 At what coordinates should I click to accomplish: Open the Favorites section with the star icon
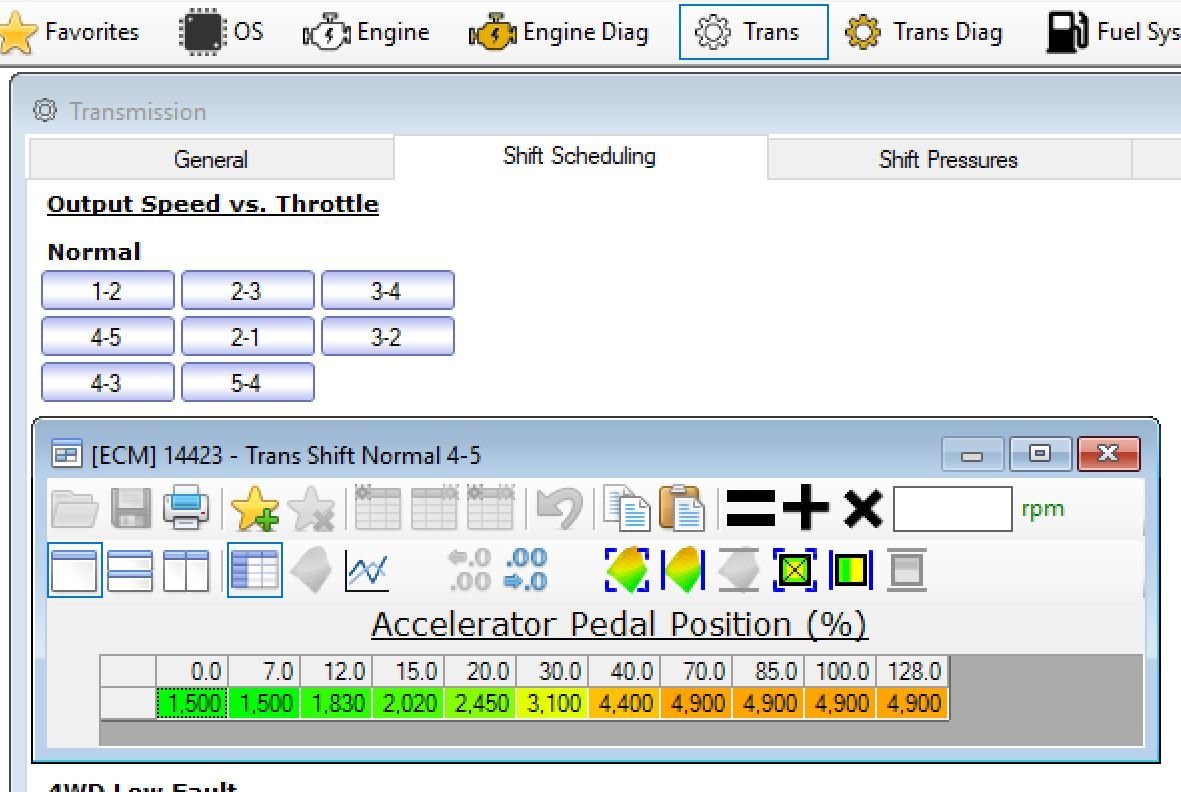(x=70, y=32)
